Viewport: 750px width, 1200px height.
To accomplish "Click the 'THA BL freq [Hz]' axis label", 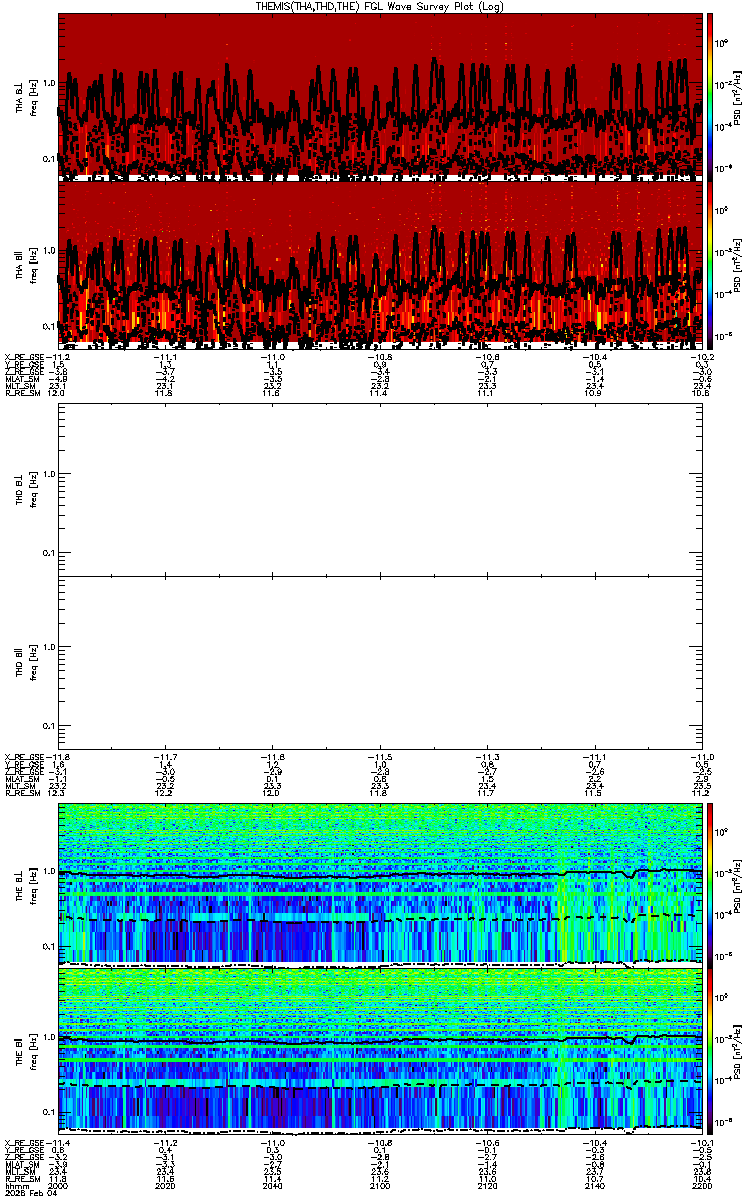I will [x=27, y=97].
